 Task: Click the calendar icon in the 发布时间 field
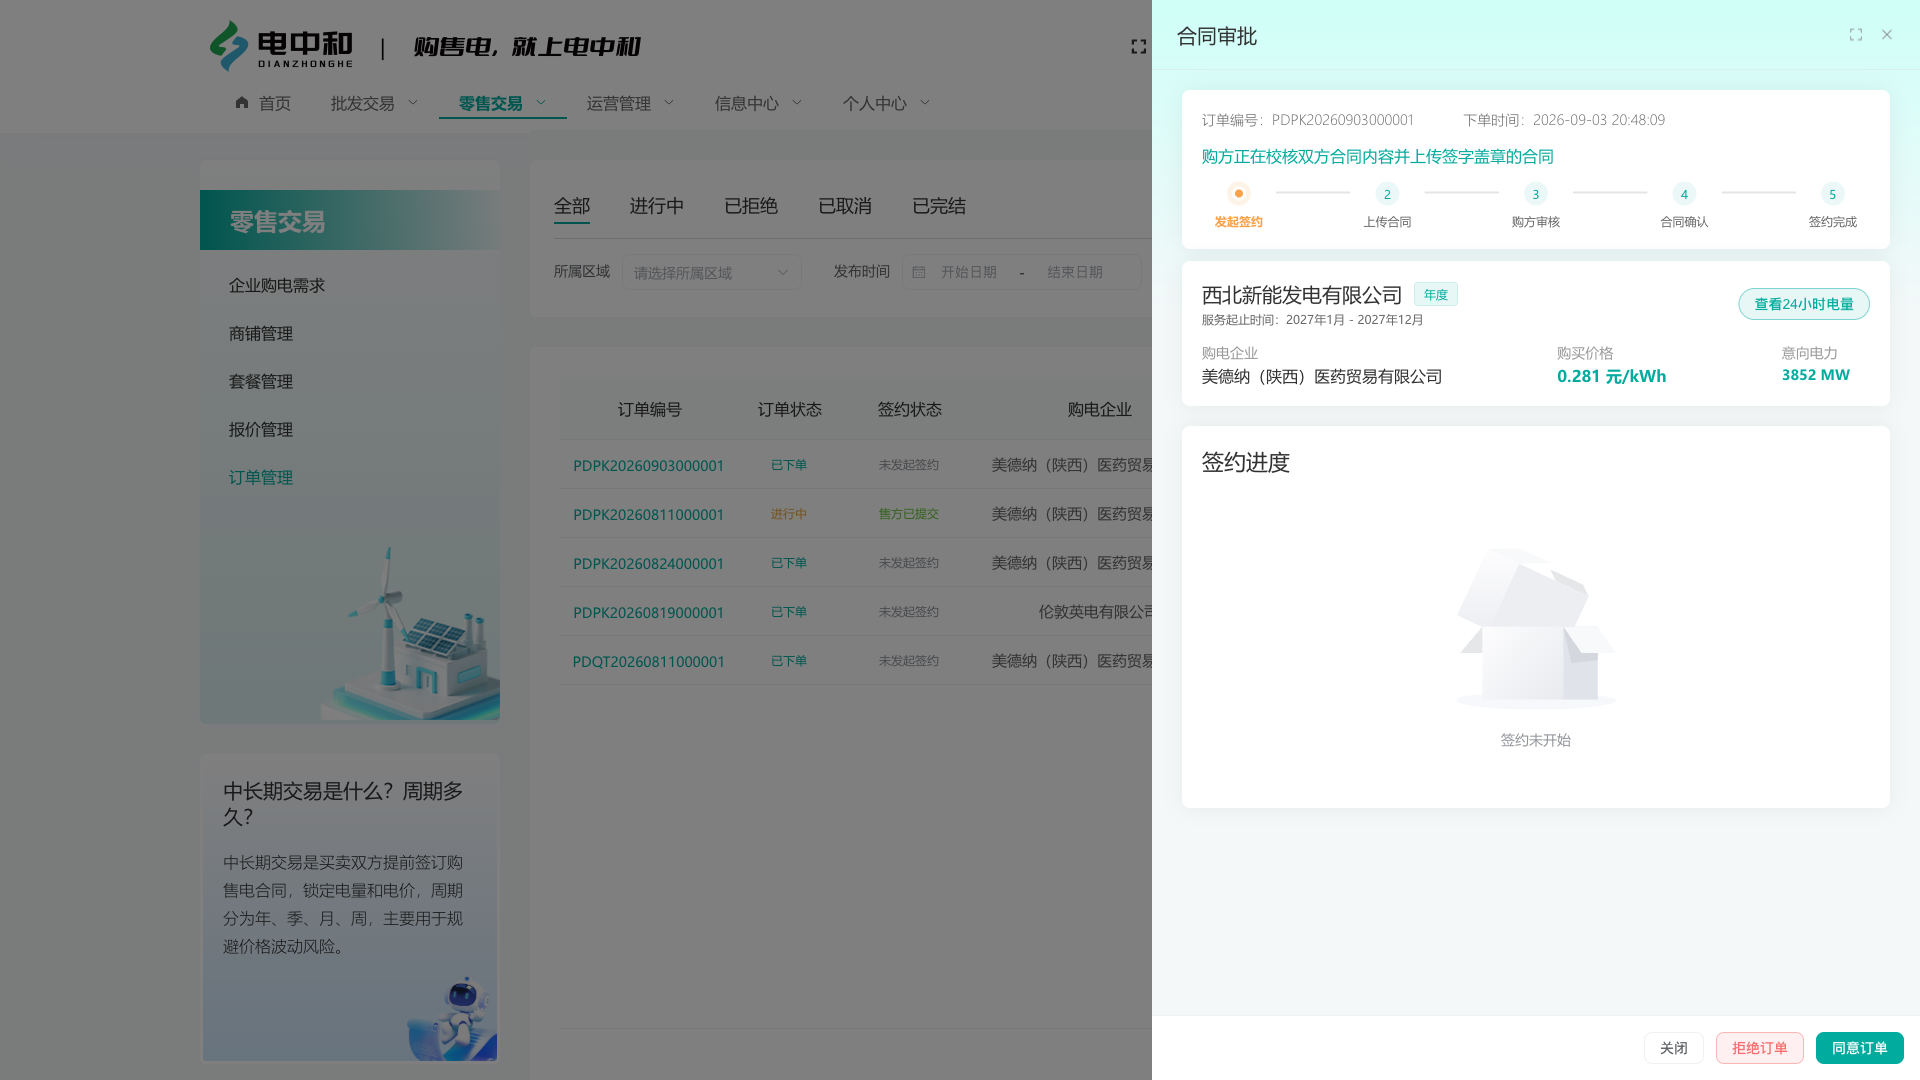(x=919, y=272)
